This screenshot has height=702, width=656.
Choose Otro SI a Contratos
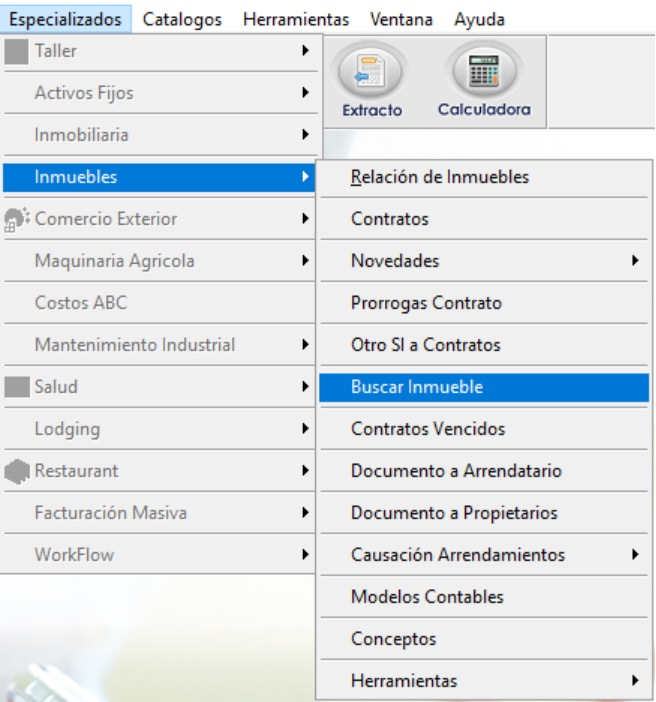[x=484, y=345]
